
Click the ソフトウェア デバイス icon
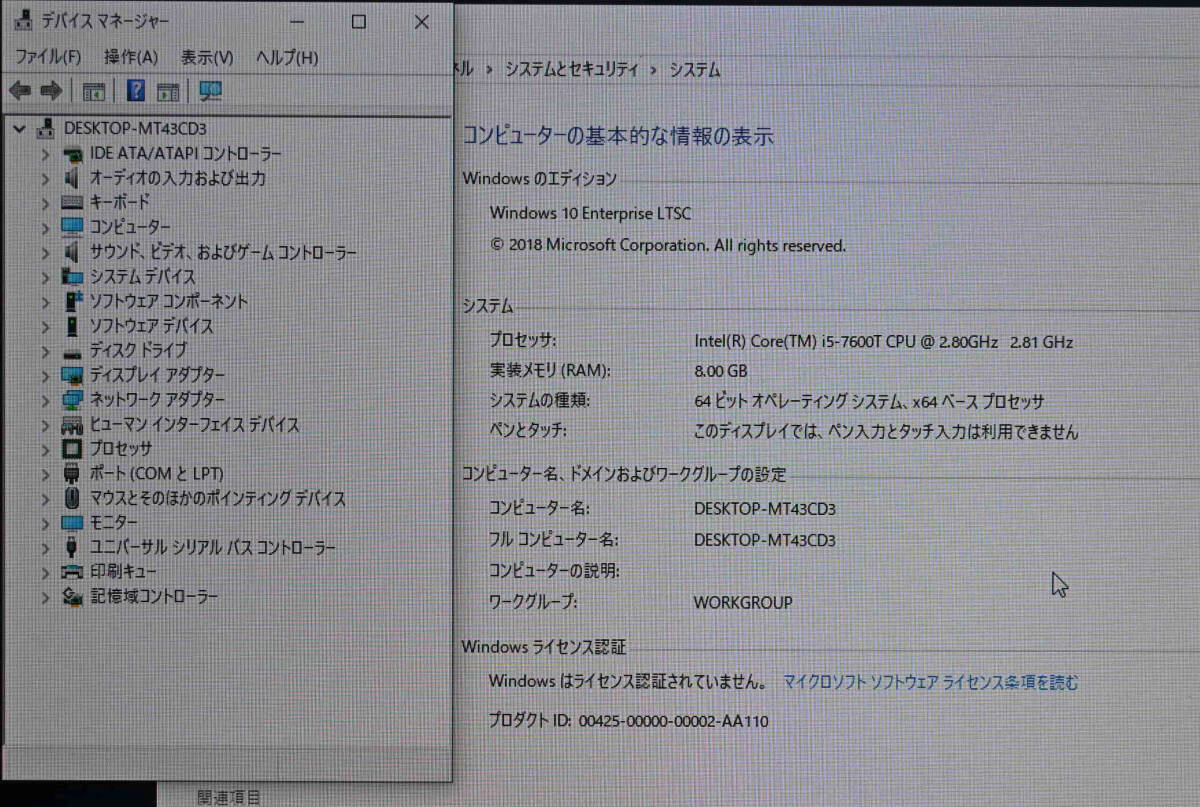(73, 326)
